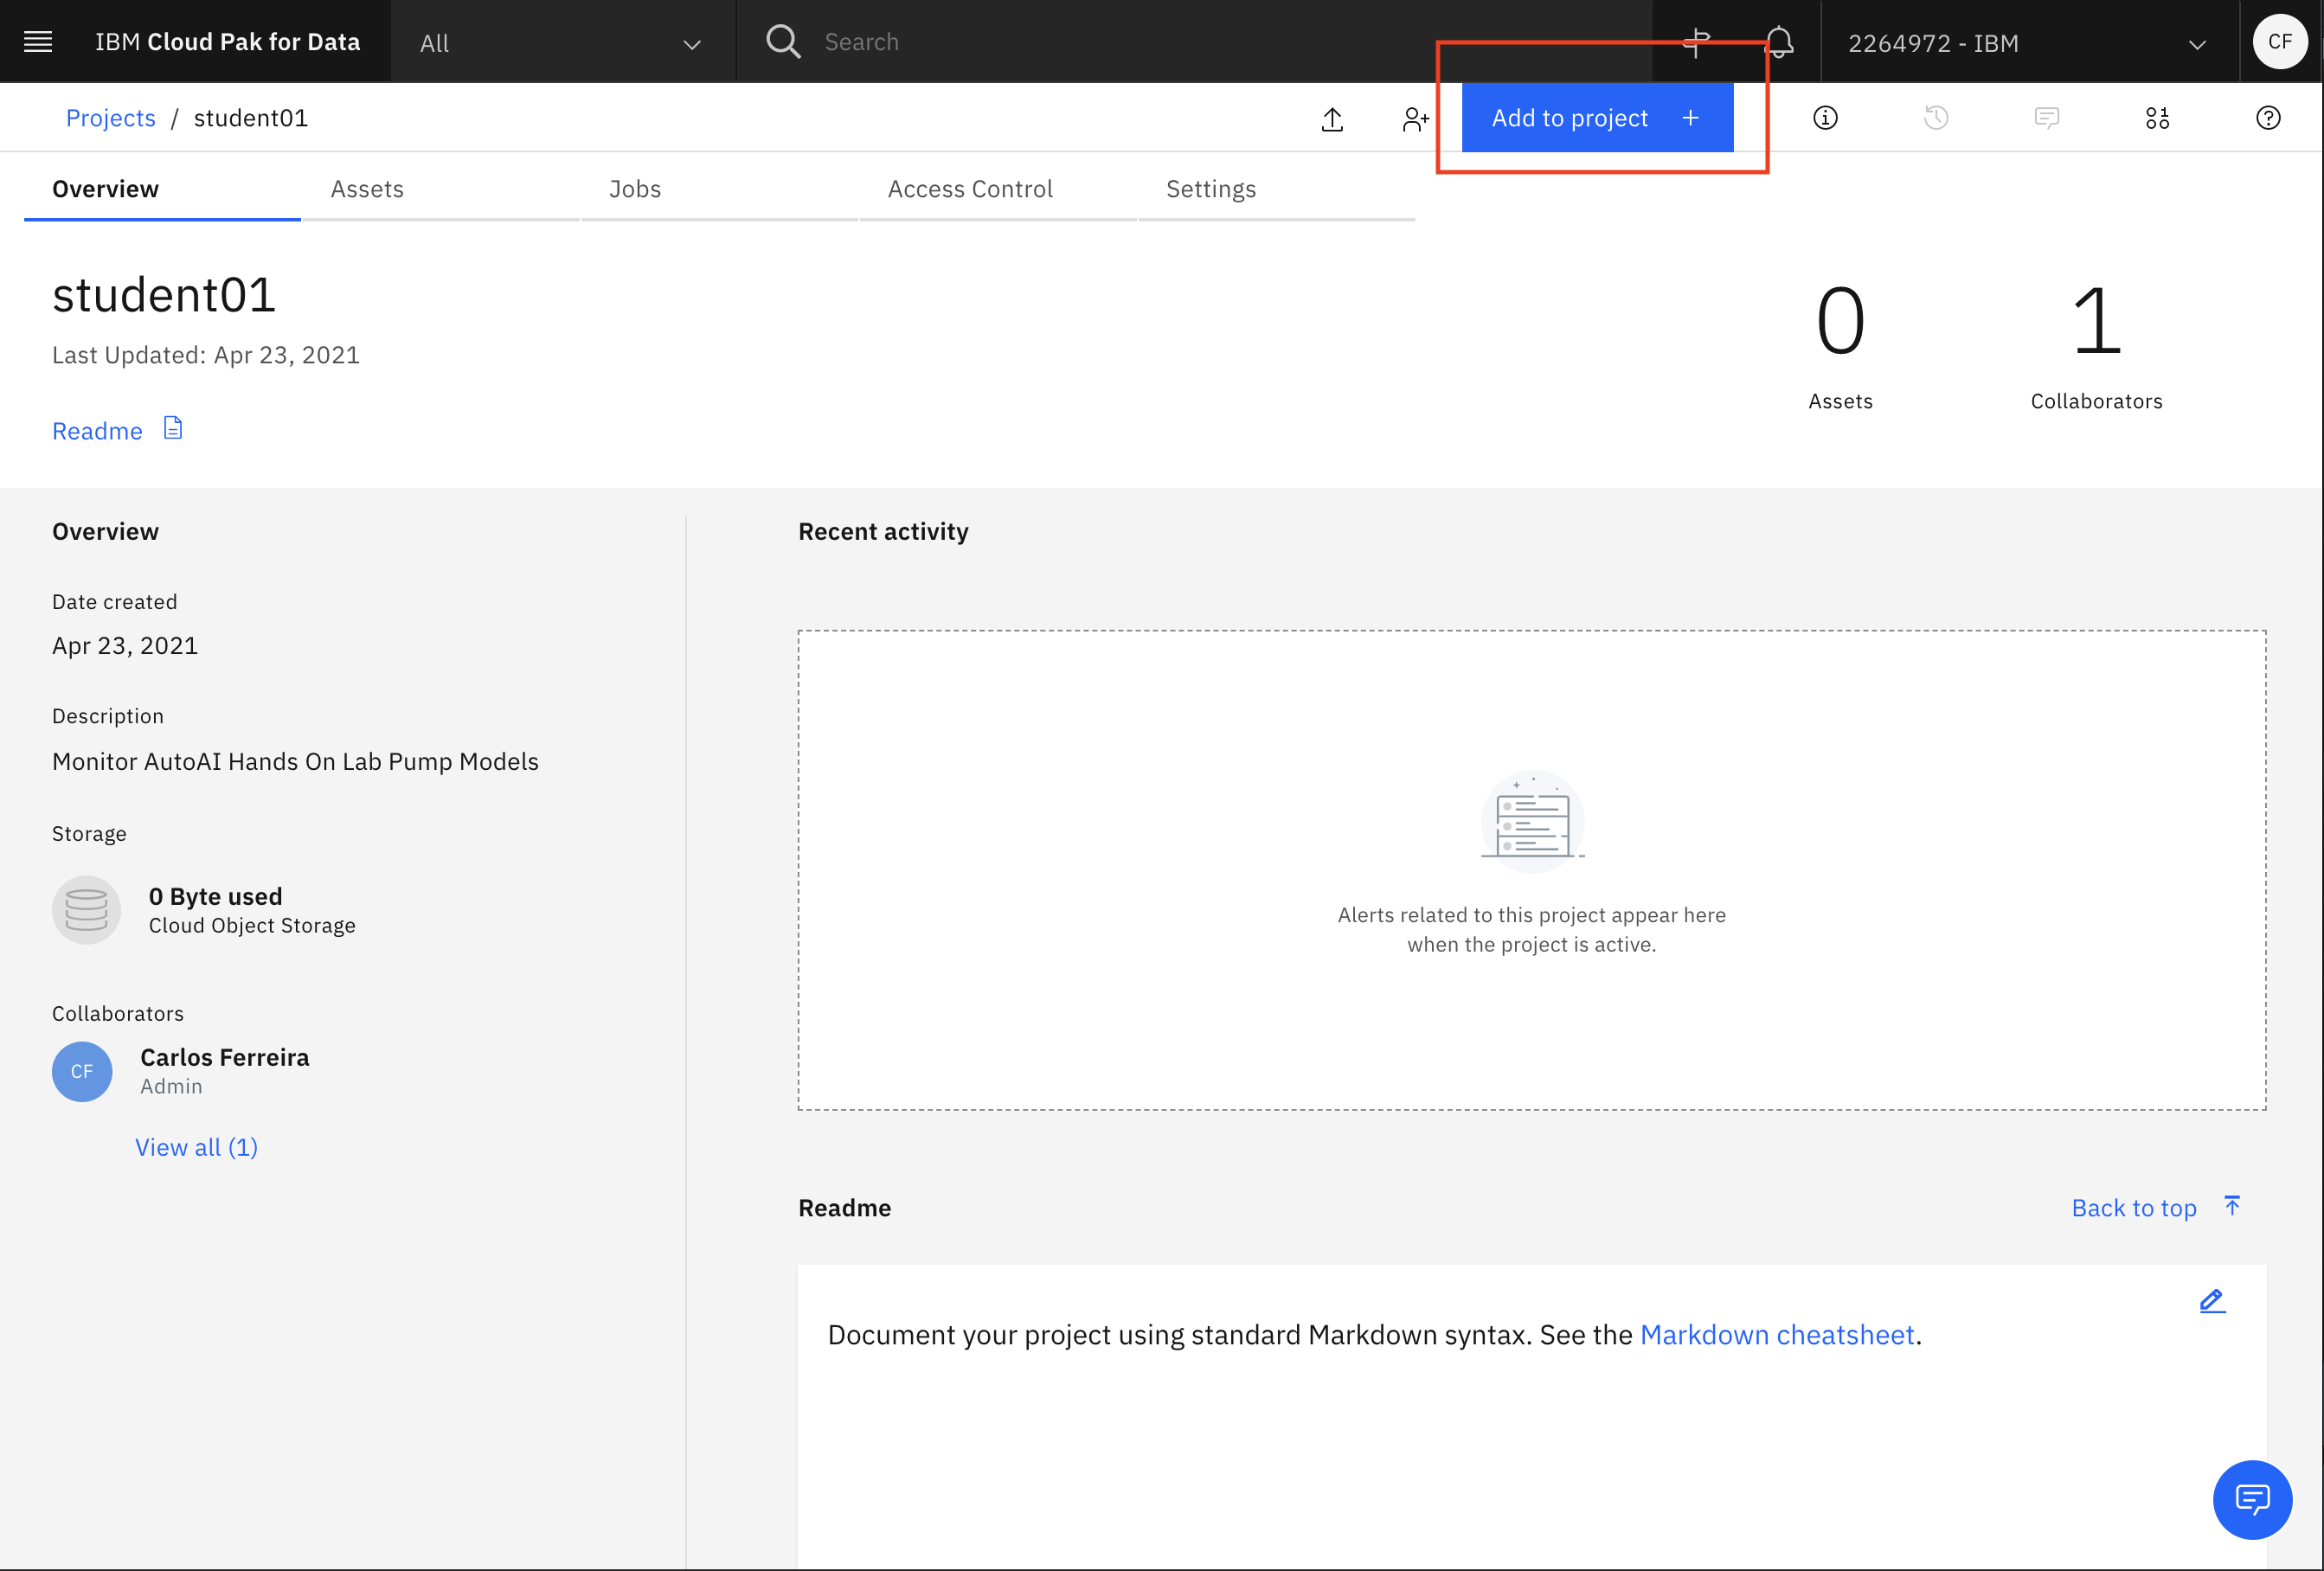The width and height of the screenshot is (2324, 1571).
Task: Expand the 2264972 - IBM account dropdown
Action: [x=2029, y=42]
